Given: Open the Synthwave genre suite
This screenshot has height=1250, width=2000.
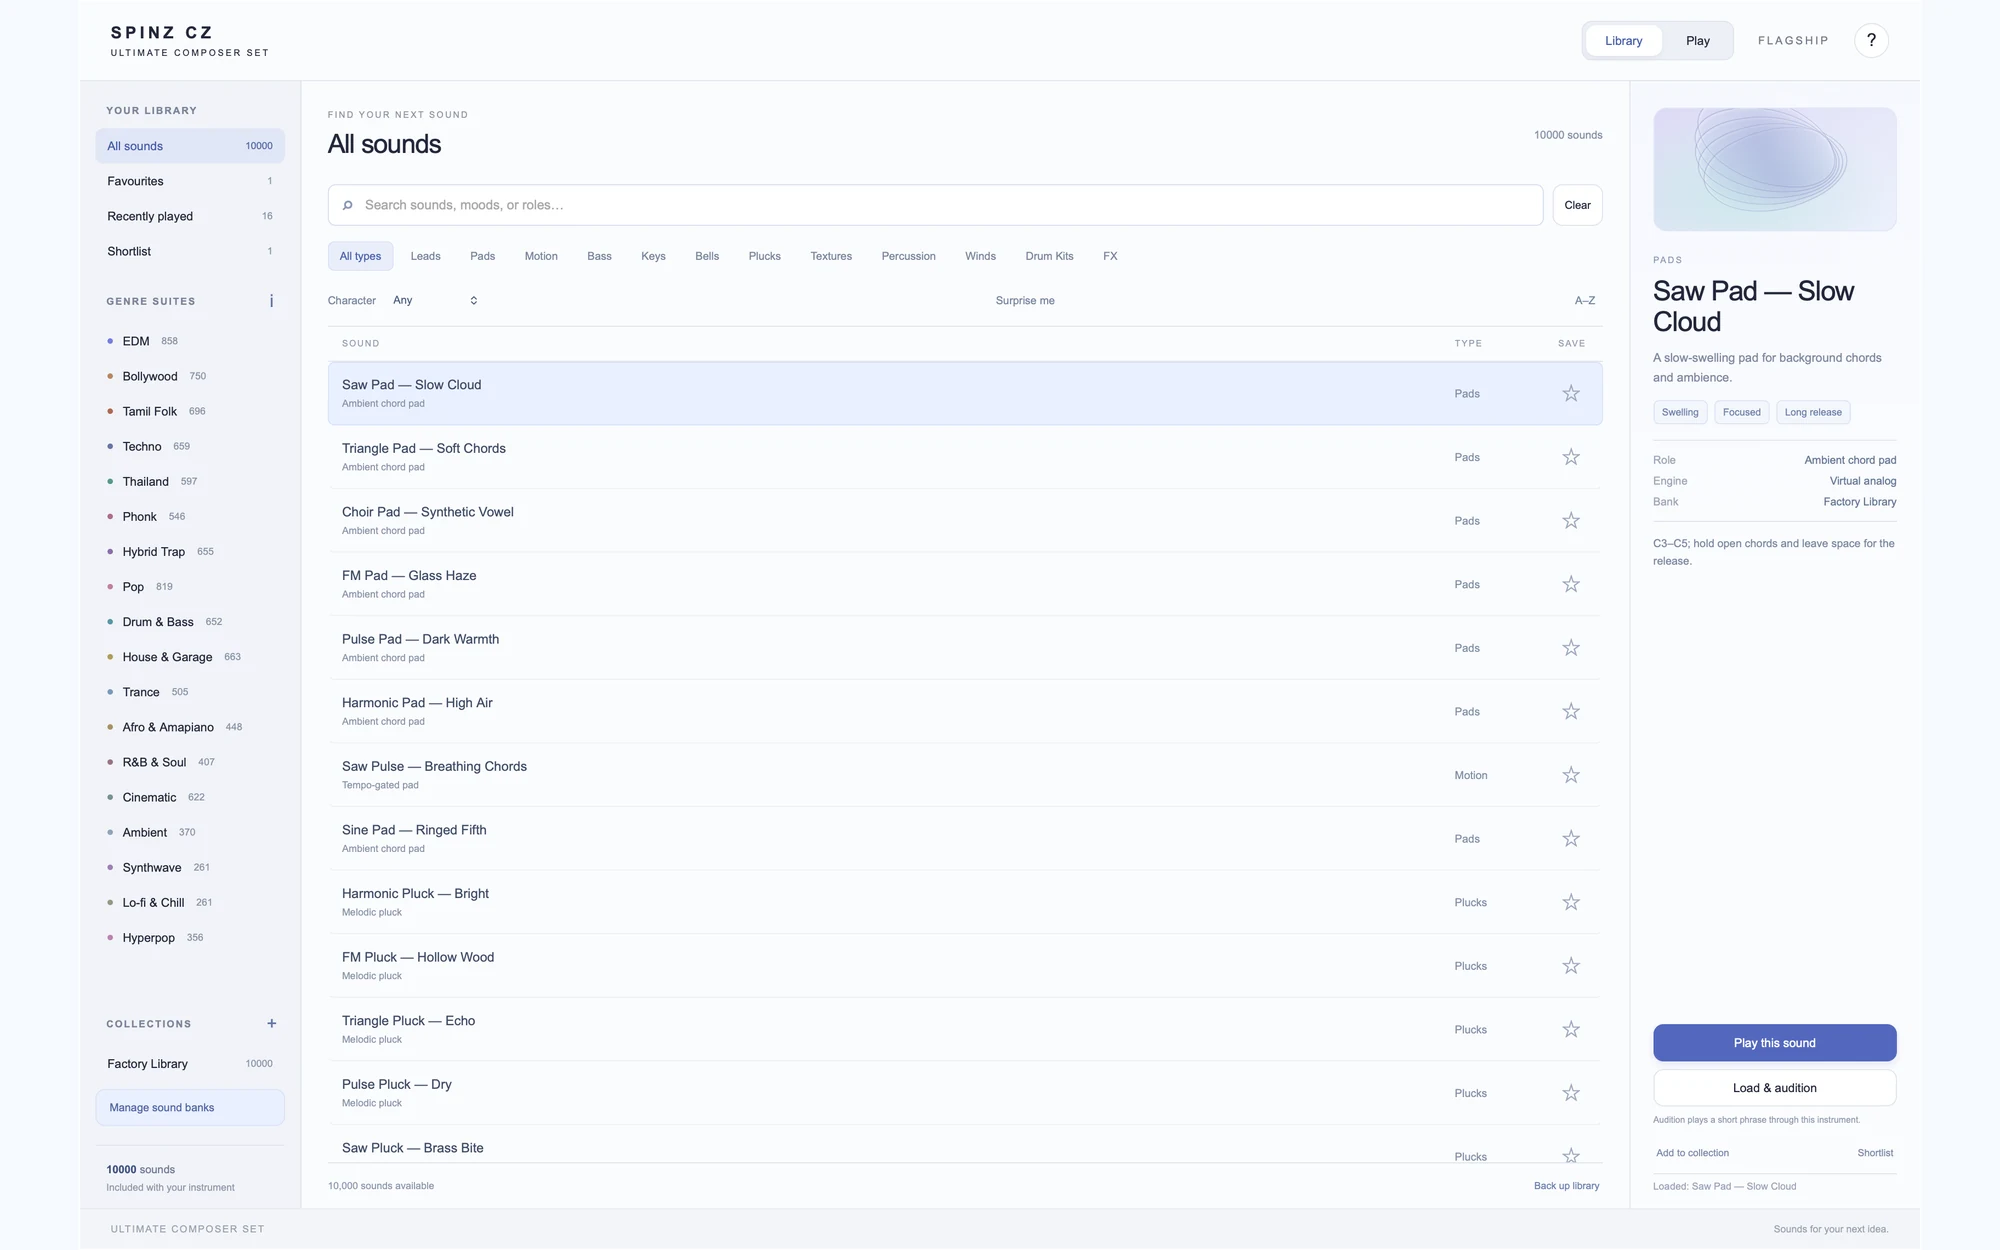Looking at the screenshot, I should click(152, 867).
